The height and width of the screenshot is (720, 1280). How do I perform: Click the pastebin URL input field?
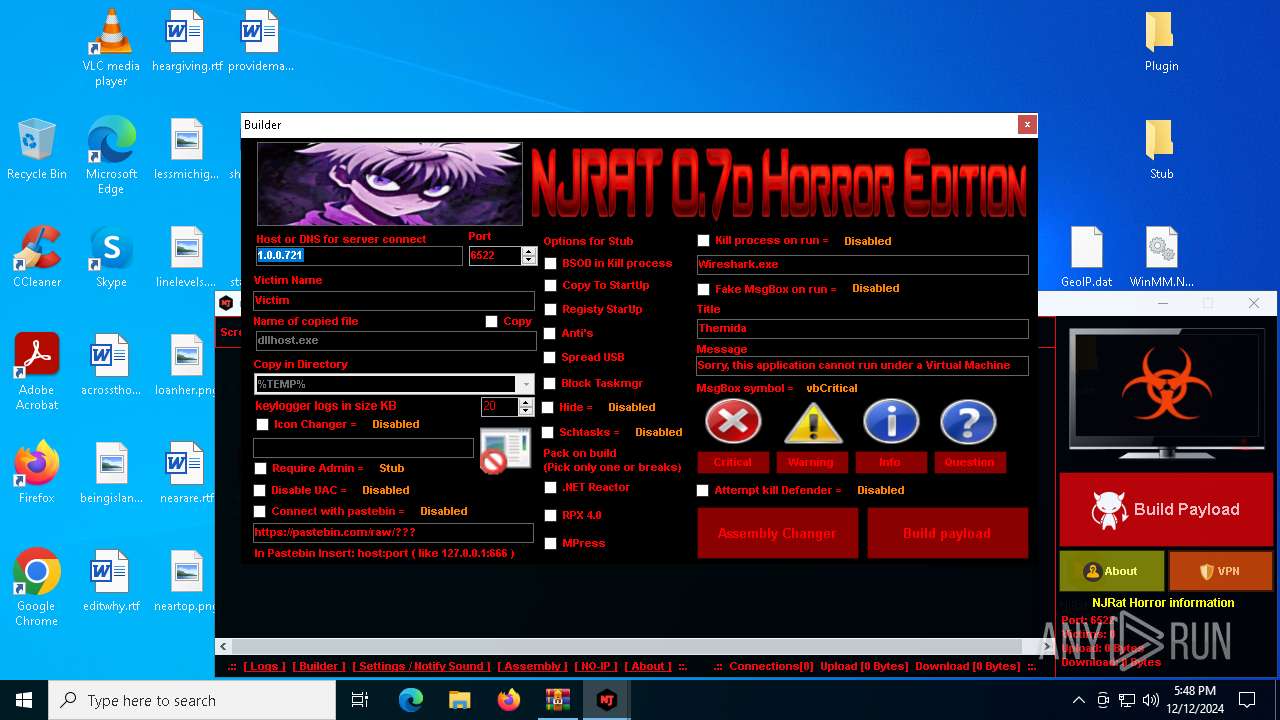pyautogui.click(x=393, y=532)
